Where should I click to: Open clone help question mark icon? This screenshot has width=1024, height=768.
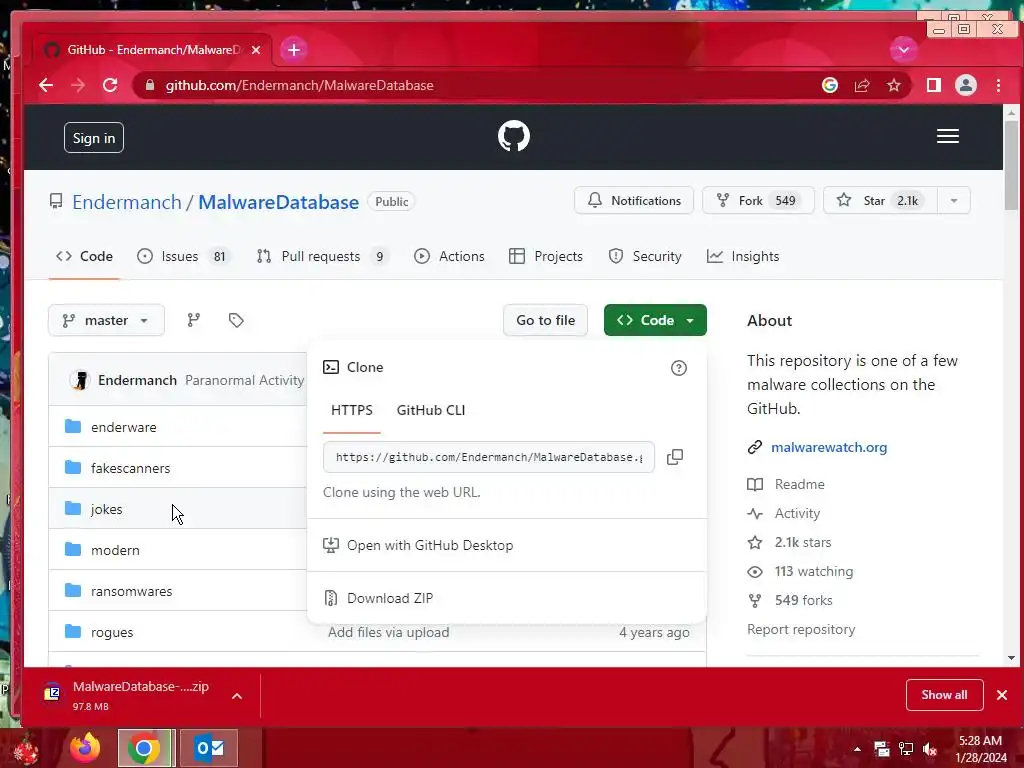679,368
